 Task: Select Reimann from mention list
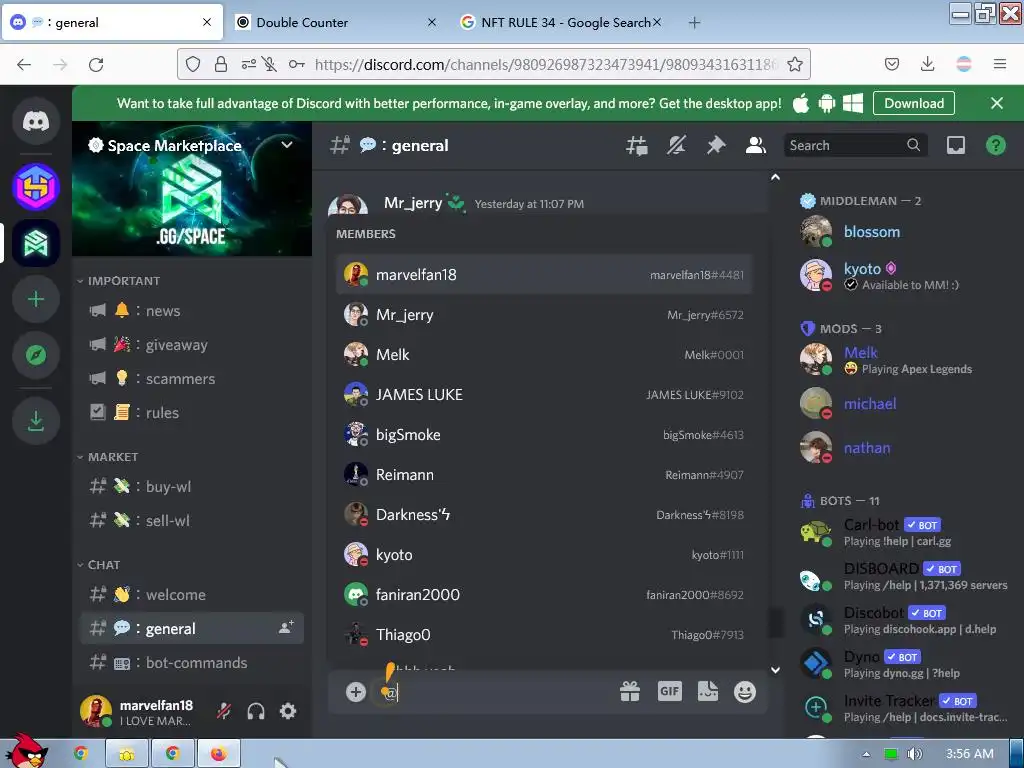[x=544, y=475]
